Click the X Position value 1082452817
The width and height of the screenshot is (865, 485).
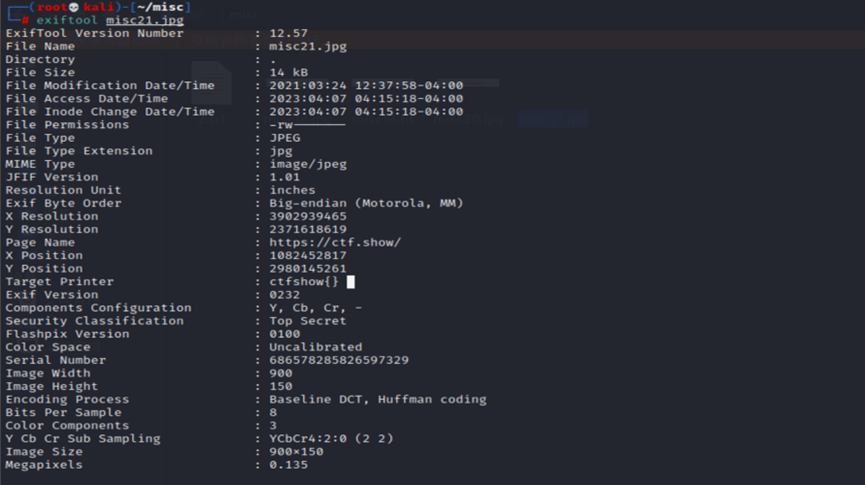[x=308, y=255]
